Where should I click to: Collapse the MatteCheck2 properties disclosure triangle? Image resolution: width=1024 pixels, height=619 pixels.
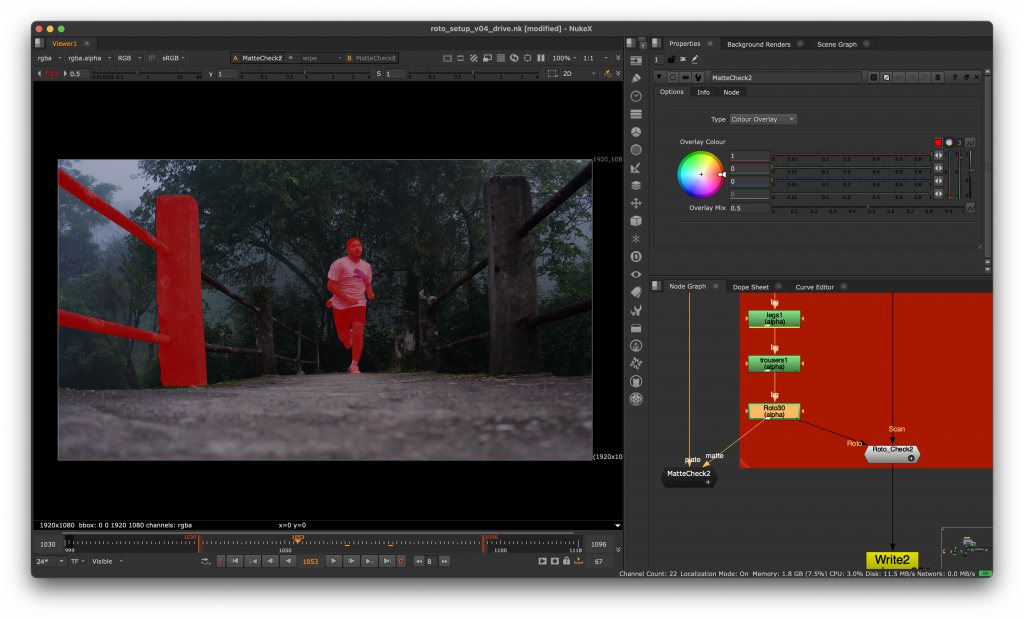[659, 77]
